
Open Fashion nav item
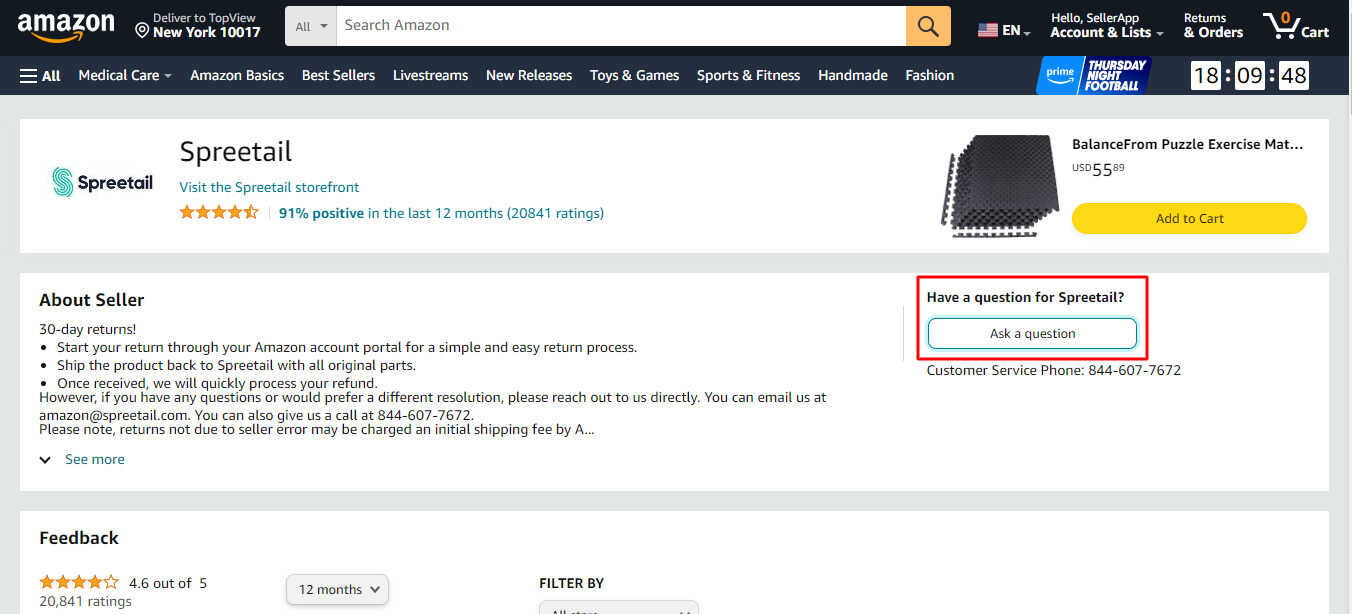pos(930,75)
